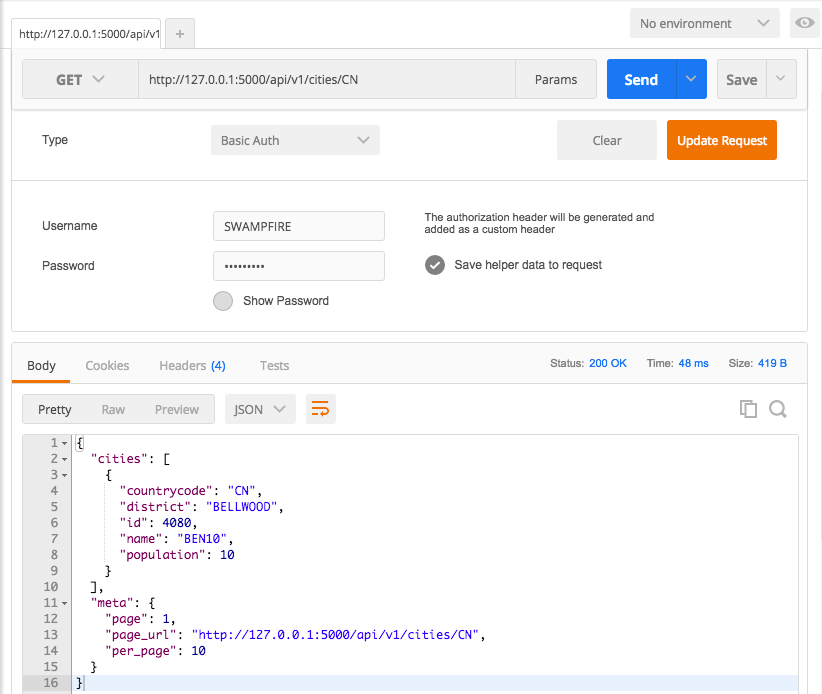Screen dimensions: 822x694
Task: Select the Pretty view mode
Action: click(x=55, y=409)
